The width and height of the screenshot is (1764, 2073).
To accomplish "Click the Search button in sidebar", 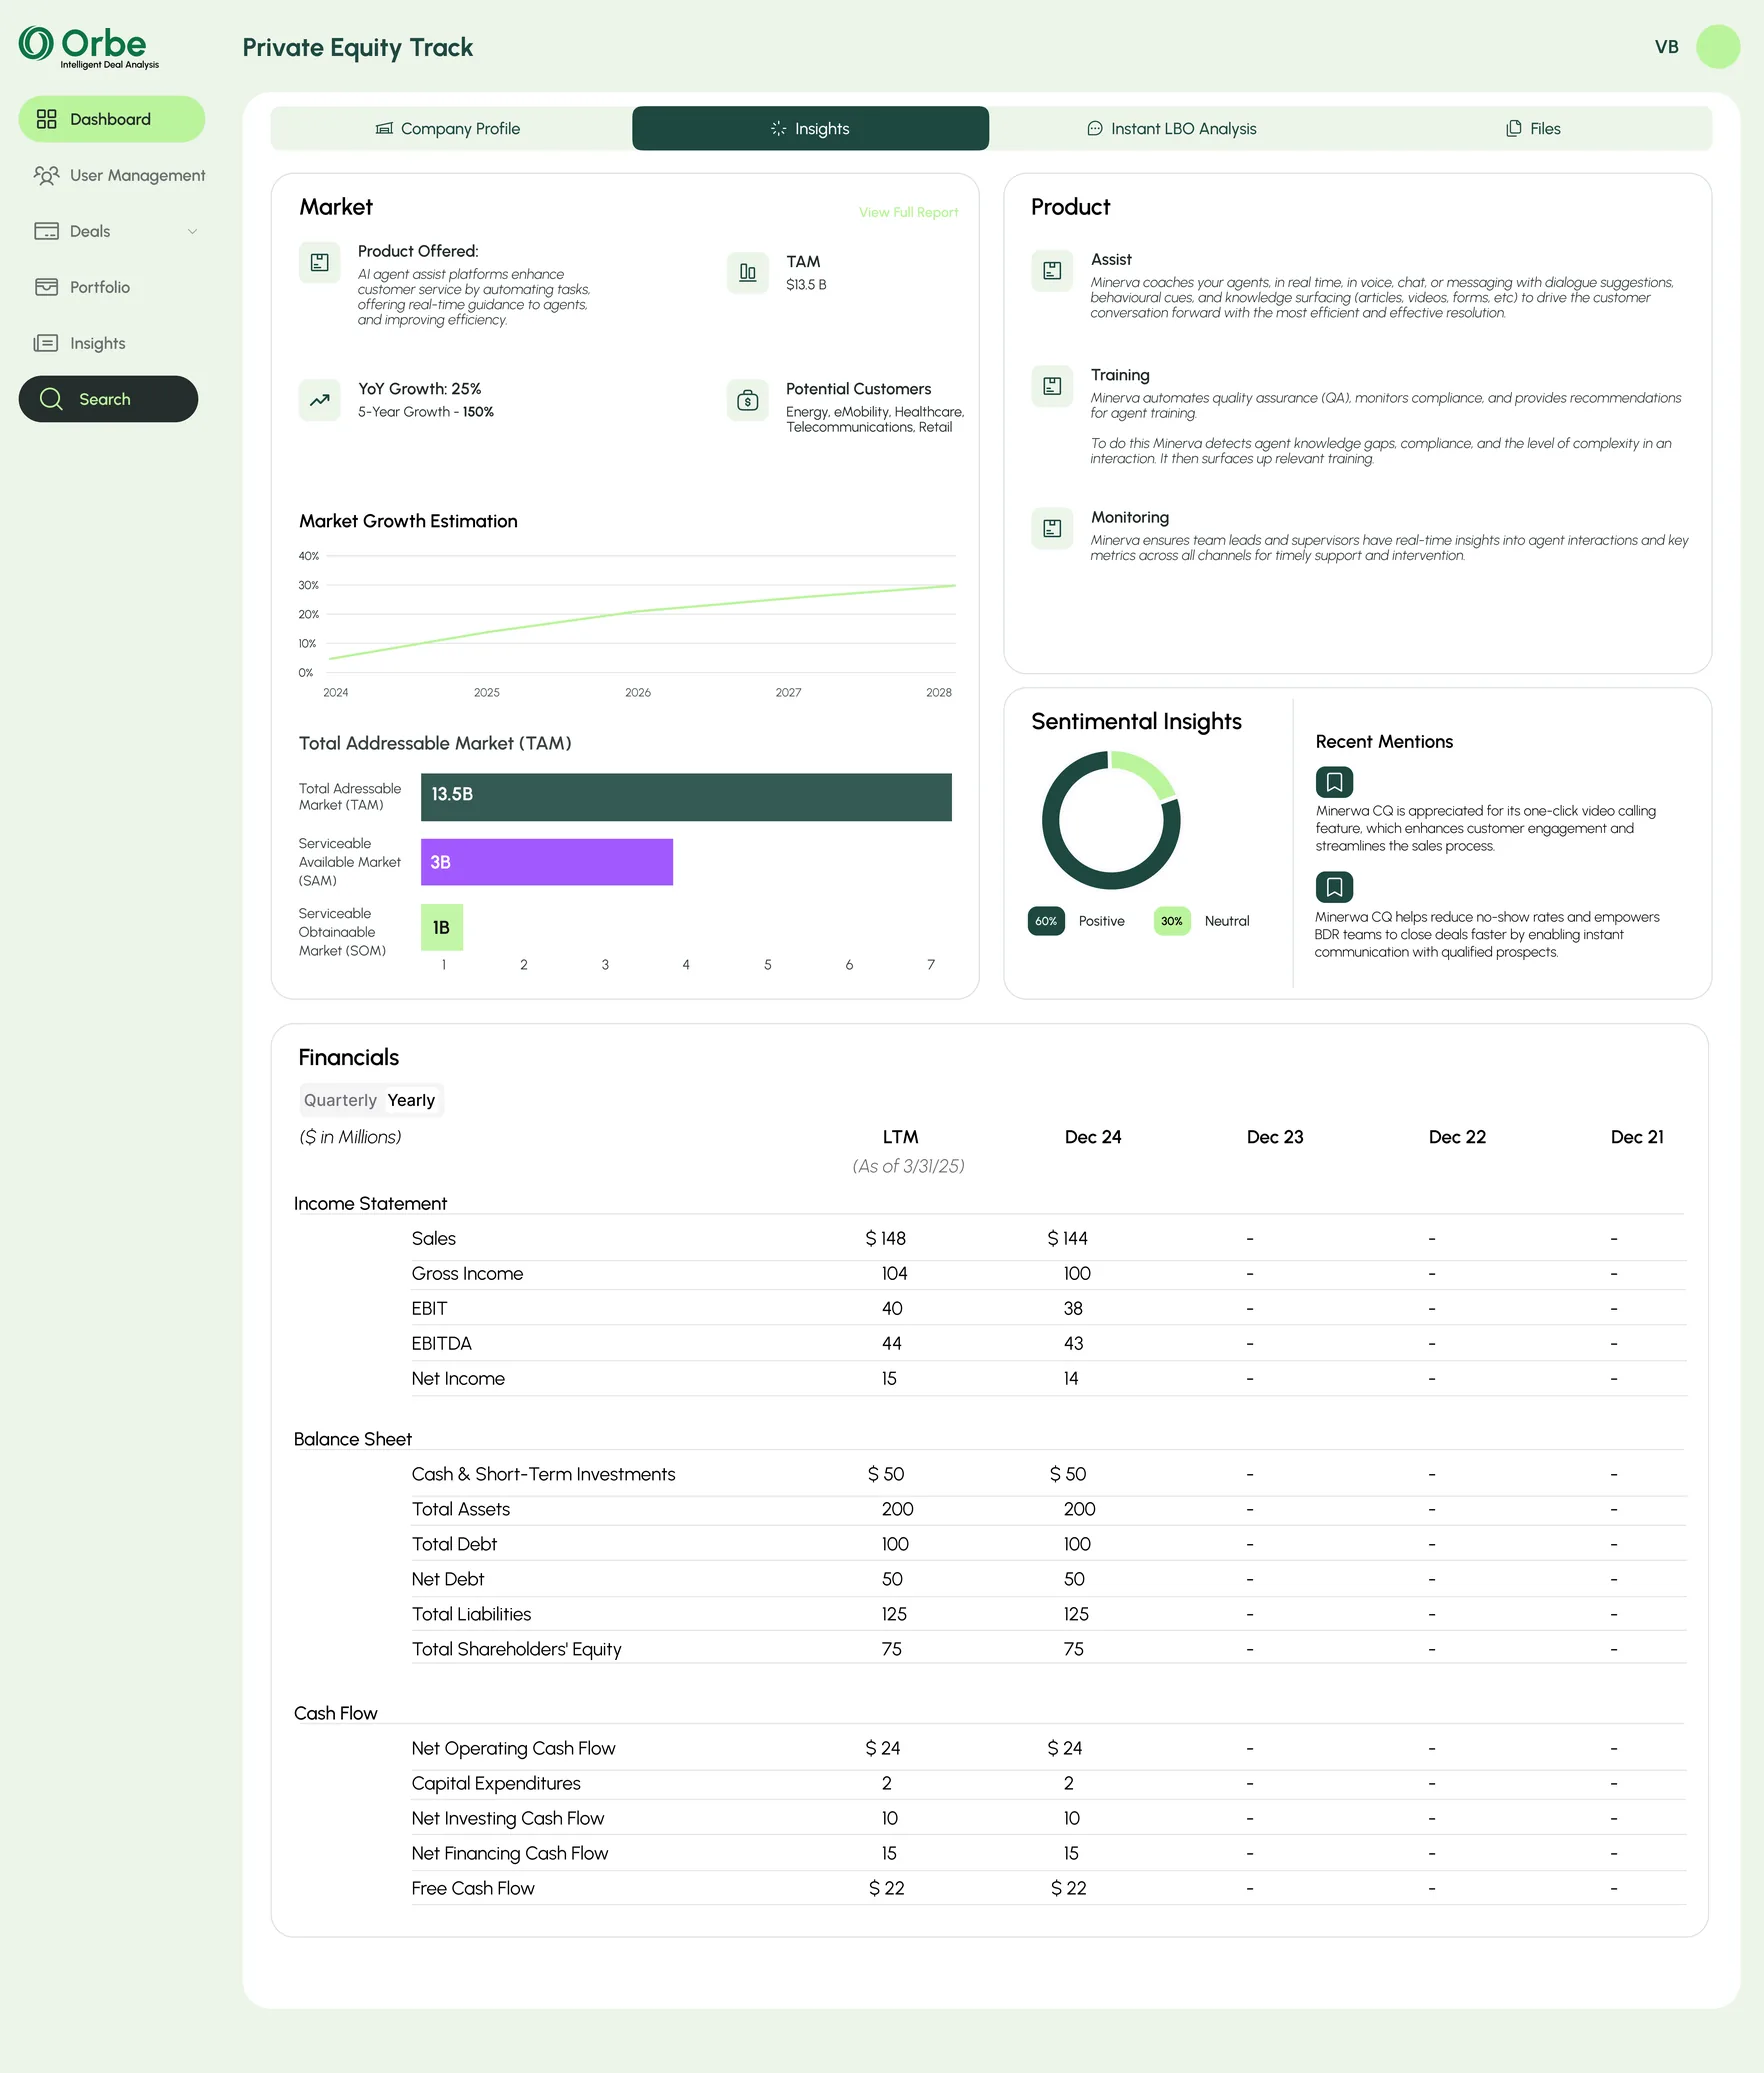I will (x=108, y=399).
